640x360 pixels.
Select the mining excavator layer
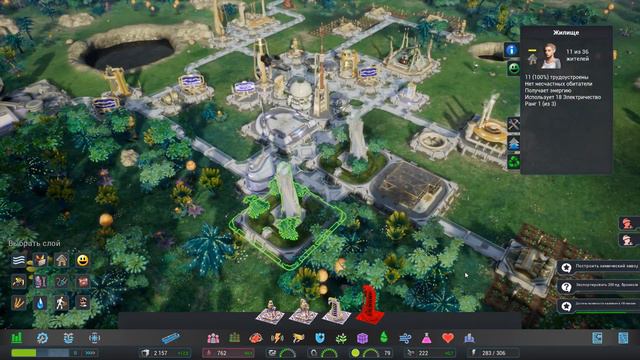click(x=18, y=282)
